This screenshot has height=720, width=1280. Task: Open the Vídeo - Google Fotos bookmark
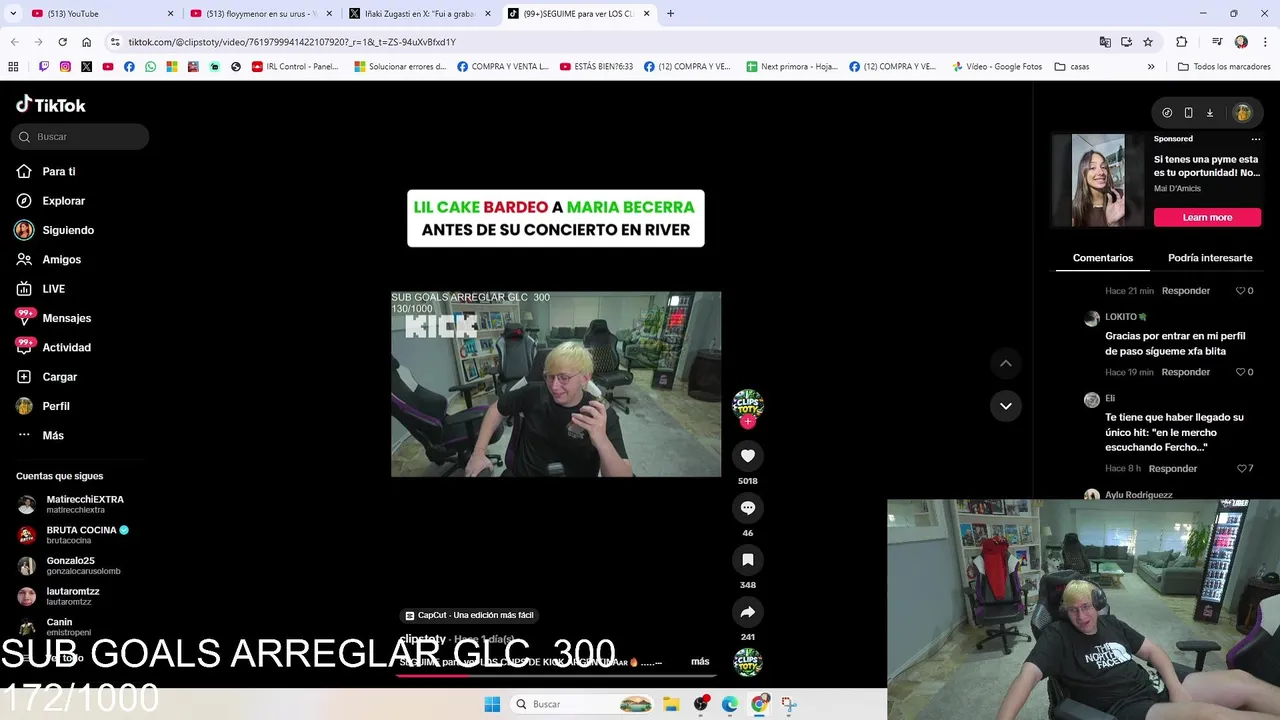click(x=996, y=67)
